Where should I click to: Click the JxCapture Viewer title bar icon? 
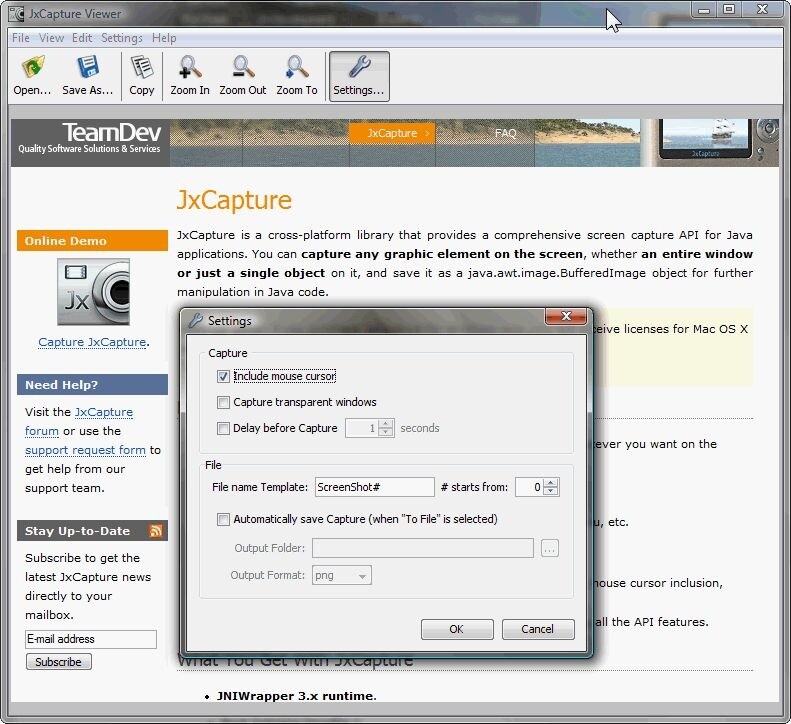17,14
